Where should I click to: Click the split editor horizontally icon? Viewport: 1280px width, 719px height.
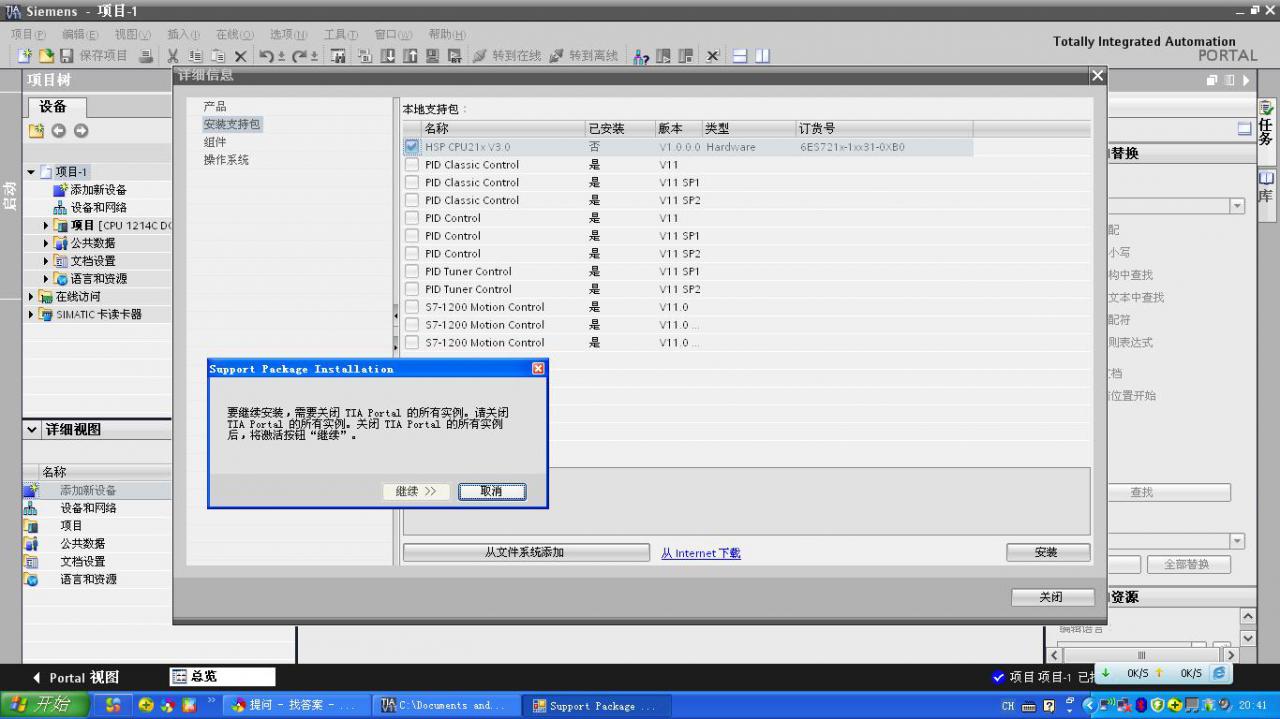click(740, 56)
